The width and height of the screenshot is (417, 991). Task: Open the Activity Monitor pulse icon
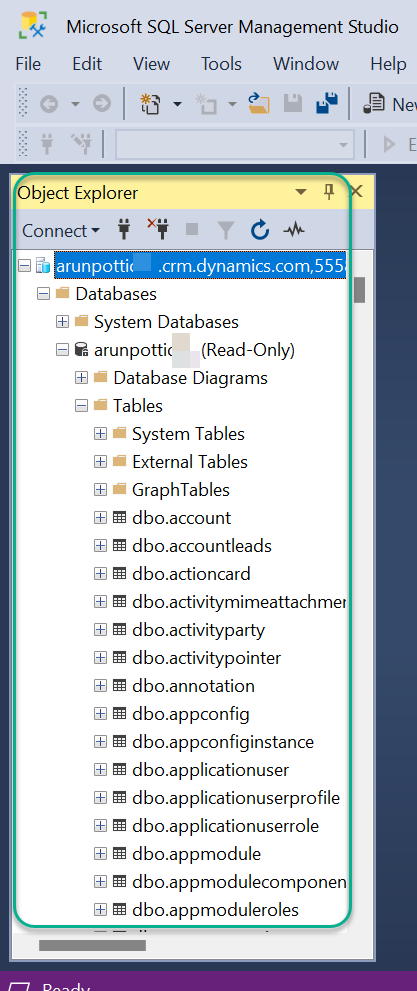293,231
